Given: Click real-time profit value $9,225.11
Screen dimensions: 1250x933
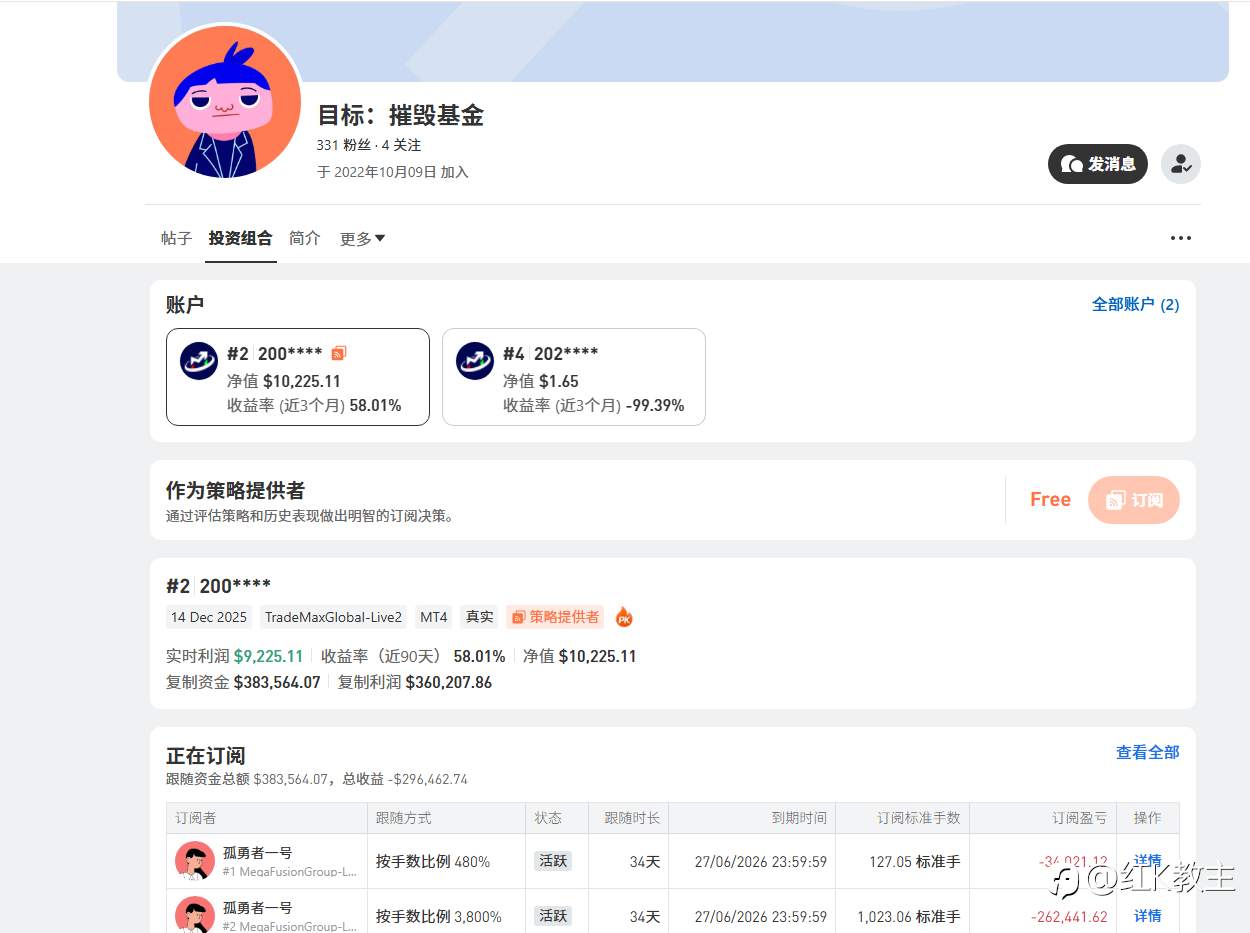Looking at the screenshot, I should (x=268, y=656).
